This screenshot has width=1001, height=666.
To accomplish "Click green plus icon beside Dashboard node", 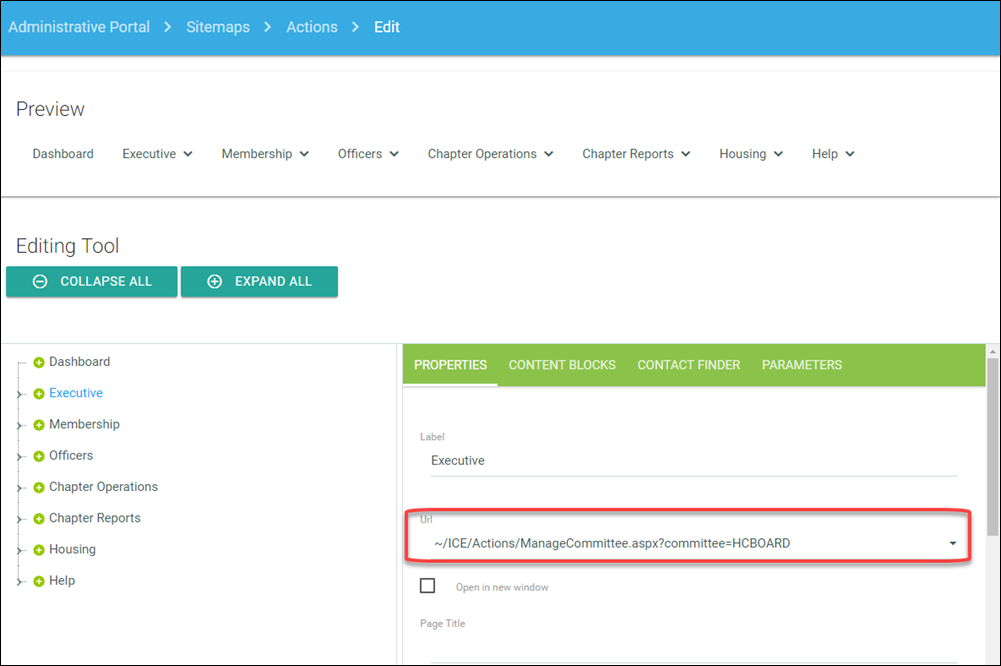I will pyautogui.click(x=39, y=362).
